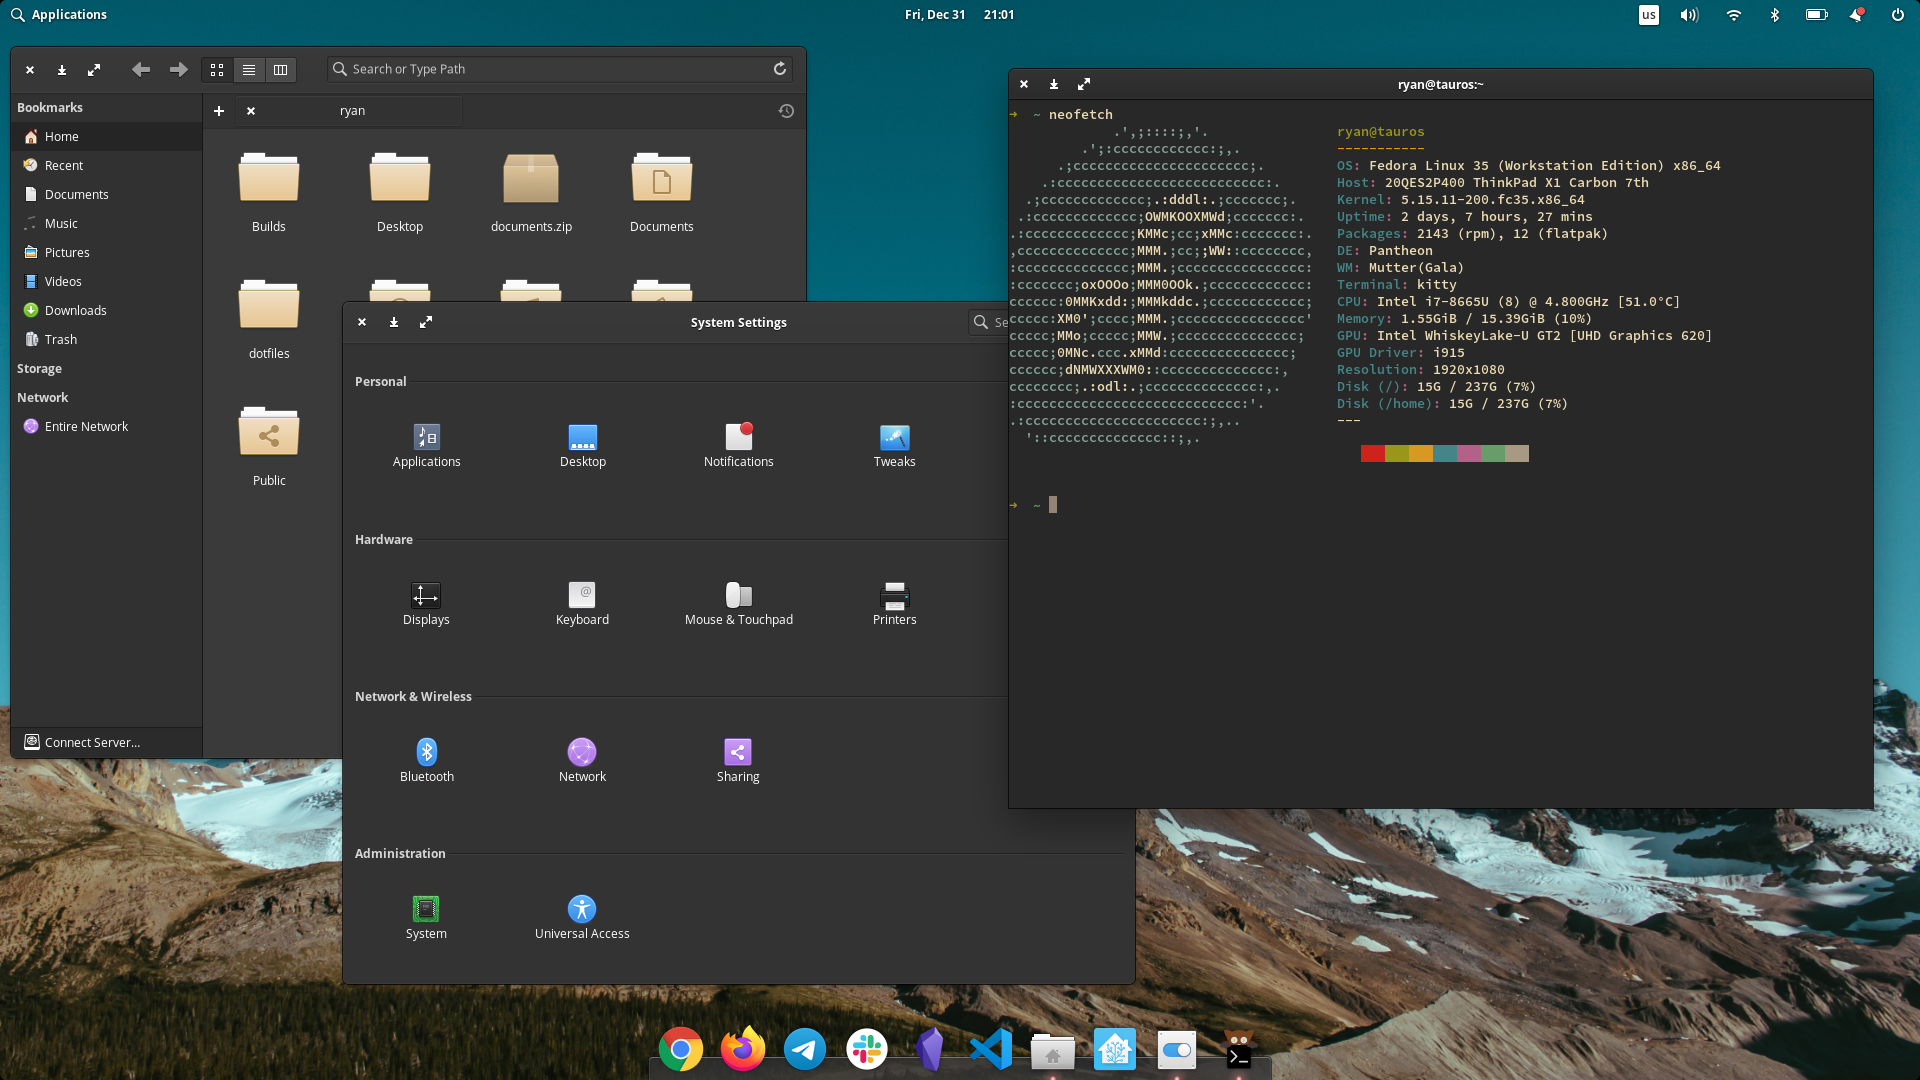Viewport: 1920px width, 1080px height.
Task: Launch Firefox from the dock
Action: 742,1049
